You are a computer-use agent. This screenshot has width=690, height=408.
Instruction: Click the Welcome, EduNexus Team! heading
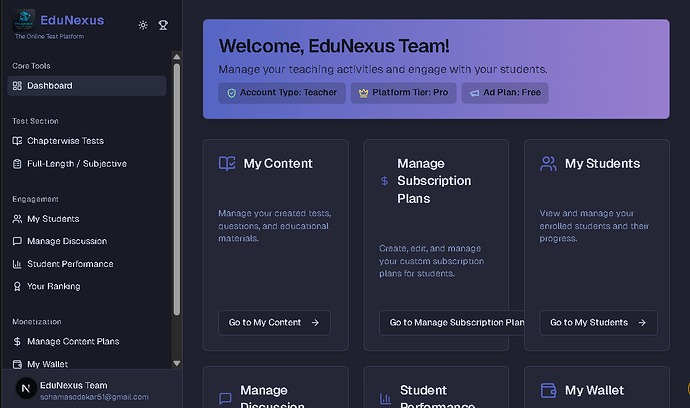334,46
